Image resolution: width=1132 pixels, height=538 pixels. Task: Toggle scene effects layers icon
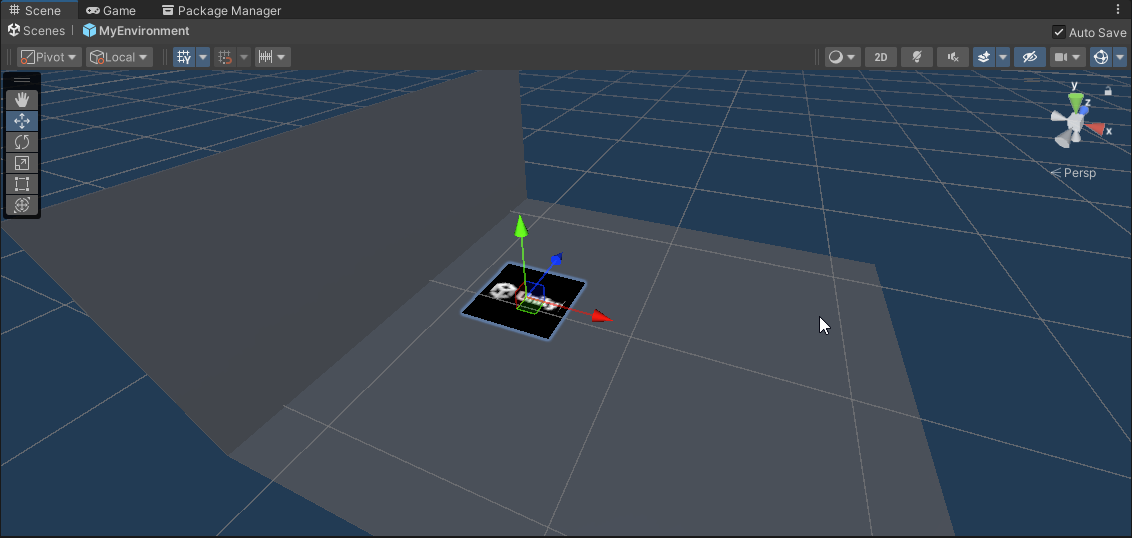983,57
